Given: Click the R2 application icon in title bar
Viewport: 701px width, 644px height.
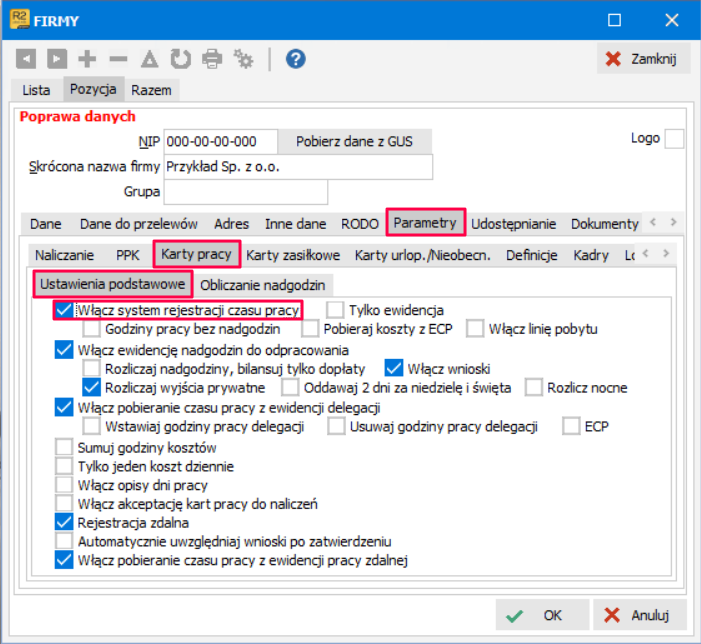Looking at the screenshot, I should coord(19,20).
